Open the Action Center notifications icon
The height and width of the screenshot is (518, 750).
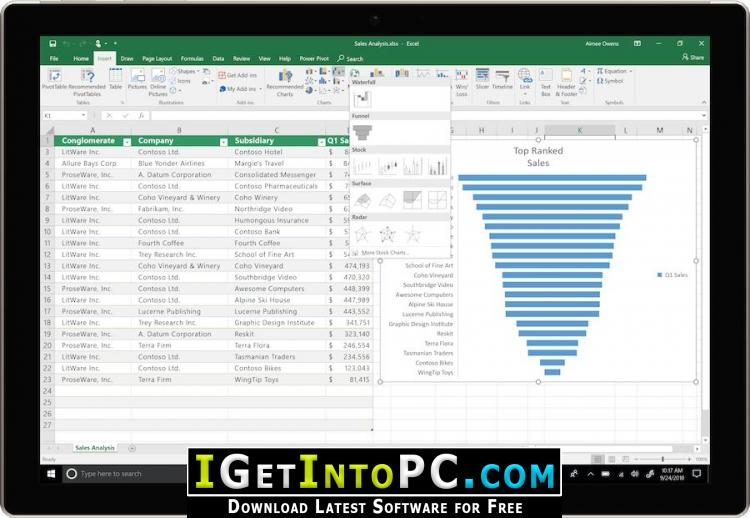(696, 474)
